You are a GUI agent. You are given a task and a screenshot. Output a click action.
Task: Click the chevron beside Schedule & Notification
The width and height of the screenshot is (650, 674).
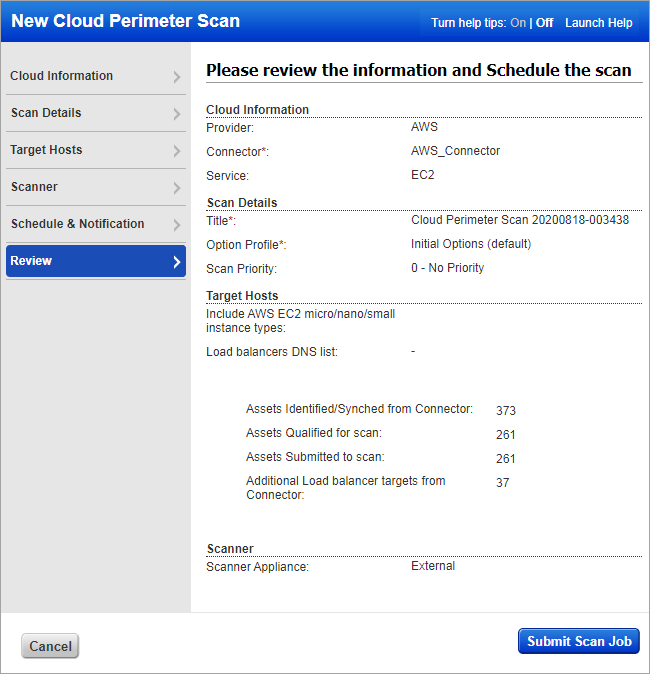pyautogui.click(x=177, y=225)
